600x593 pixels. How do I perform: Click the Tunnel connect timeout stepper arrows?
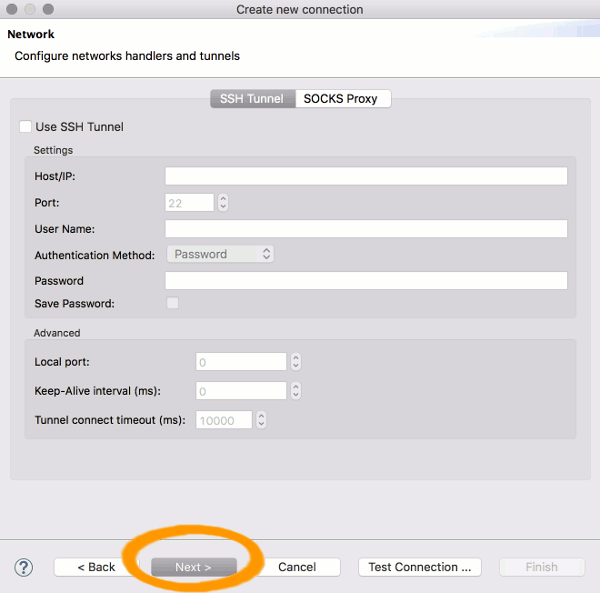[261, 420]
